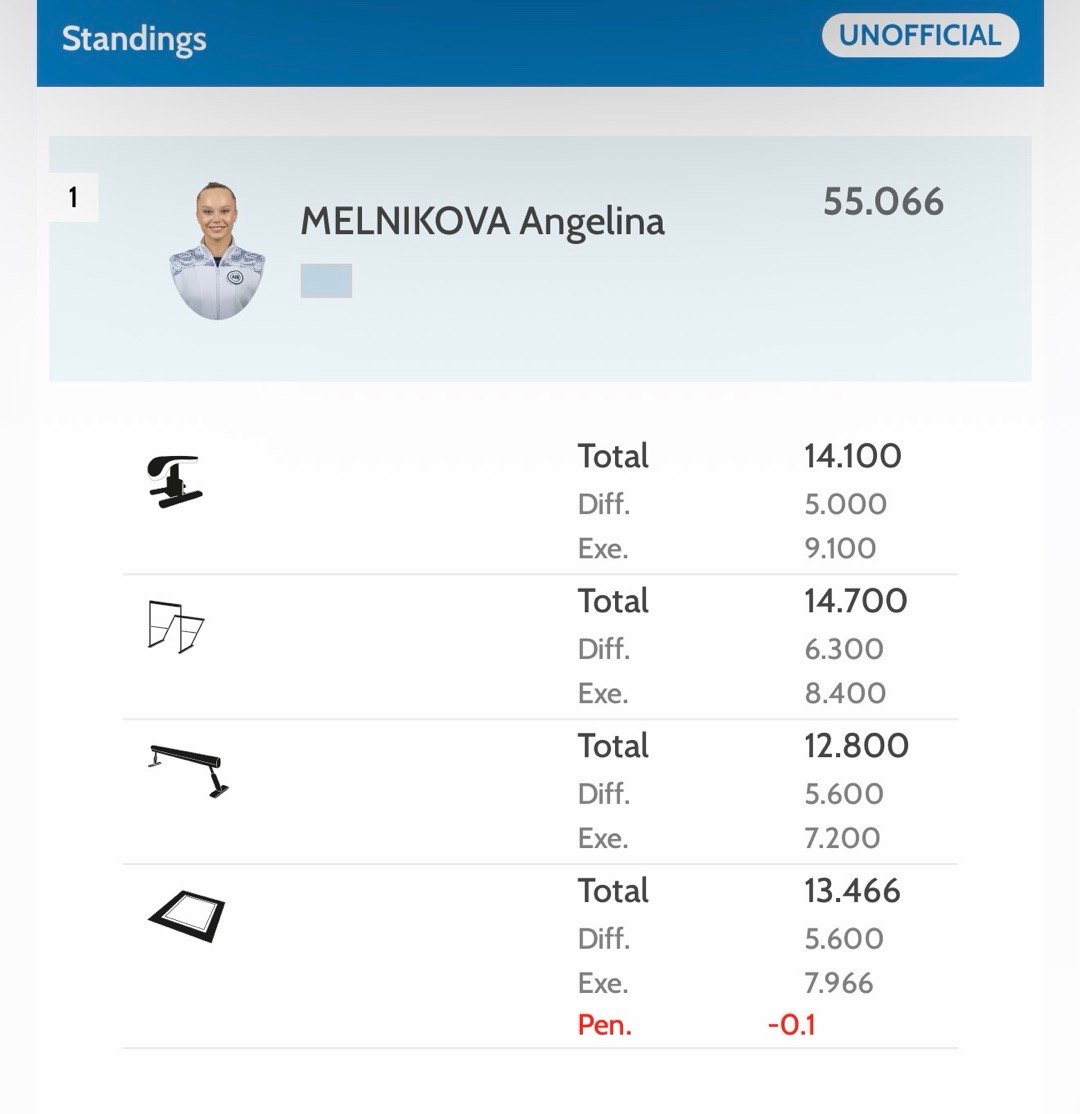Click the uneven bars total 14.700

click(x=855, y=601)
